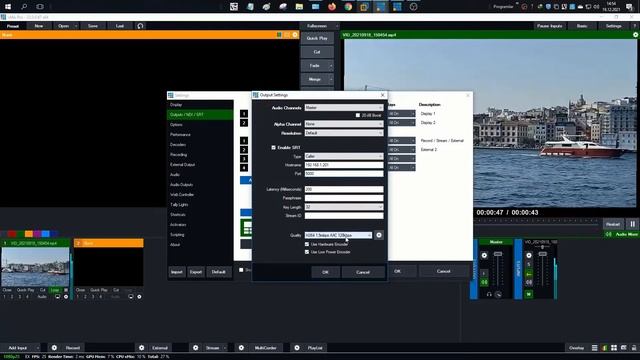Viewport: 640px width, 360px height.
Task: Open settings gear on video input tile
Action: click(x=66, y=297)
